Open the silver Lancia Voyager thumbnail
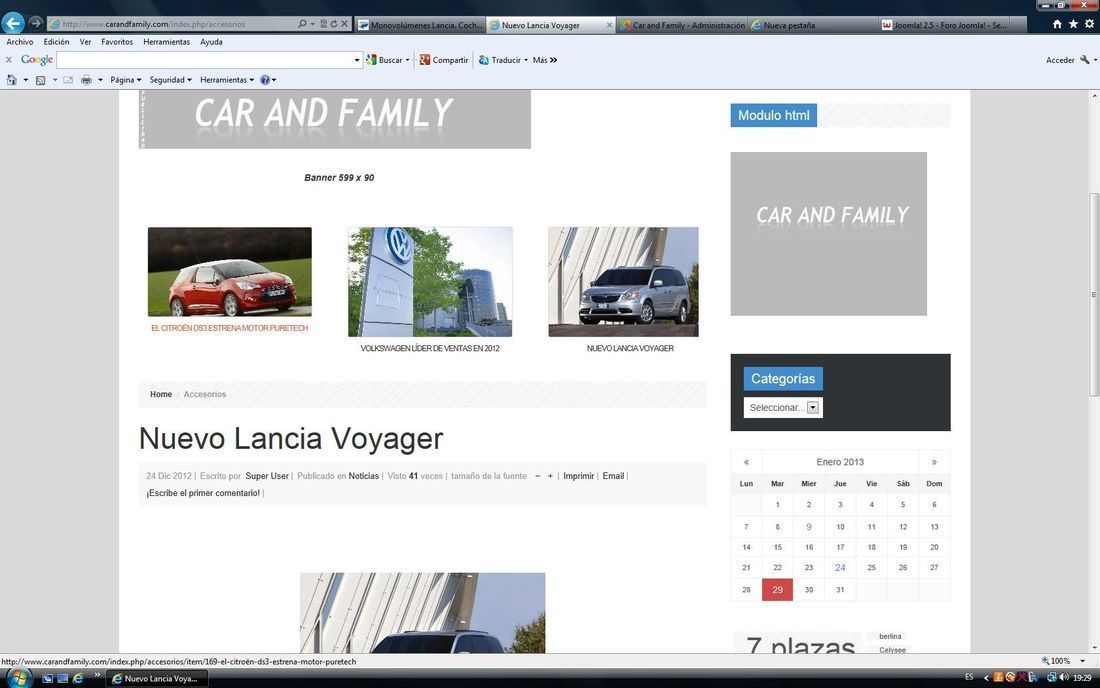1100x688 pixels. coord(623,281)
